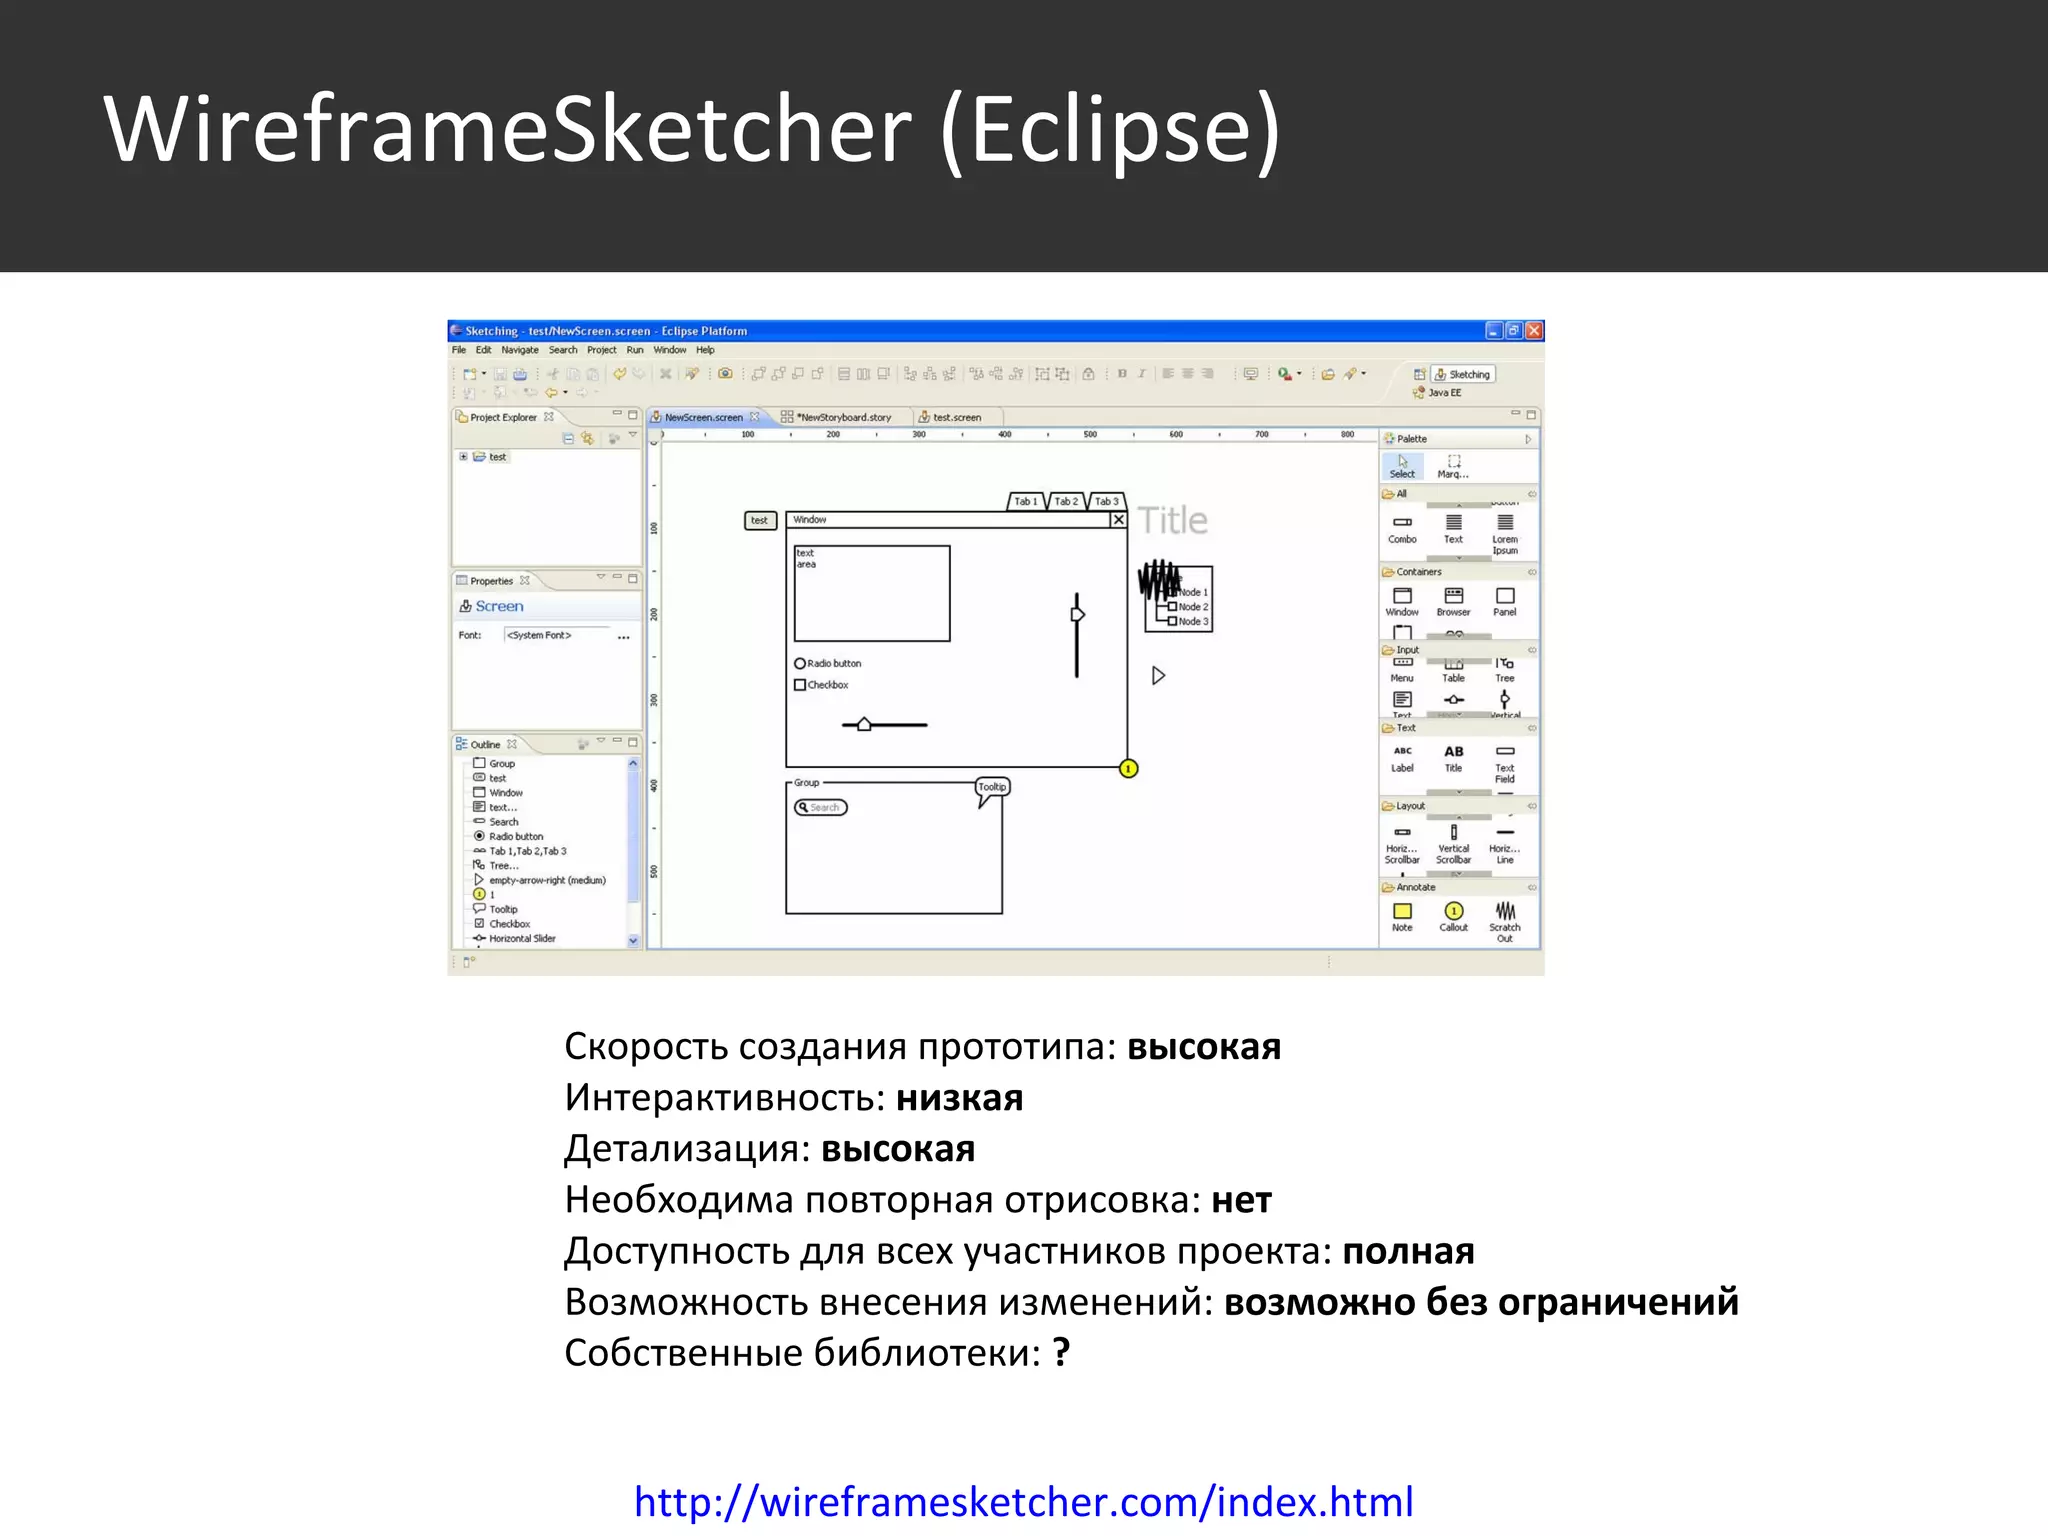Activate the Select tool in the palette
2048x1536 pixels.
[1402, 466]
